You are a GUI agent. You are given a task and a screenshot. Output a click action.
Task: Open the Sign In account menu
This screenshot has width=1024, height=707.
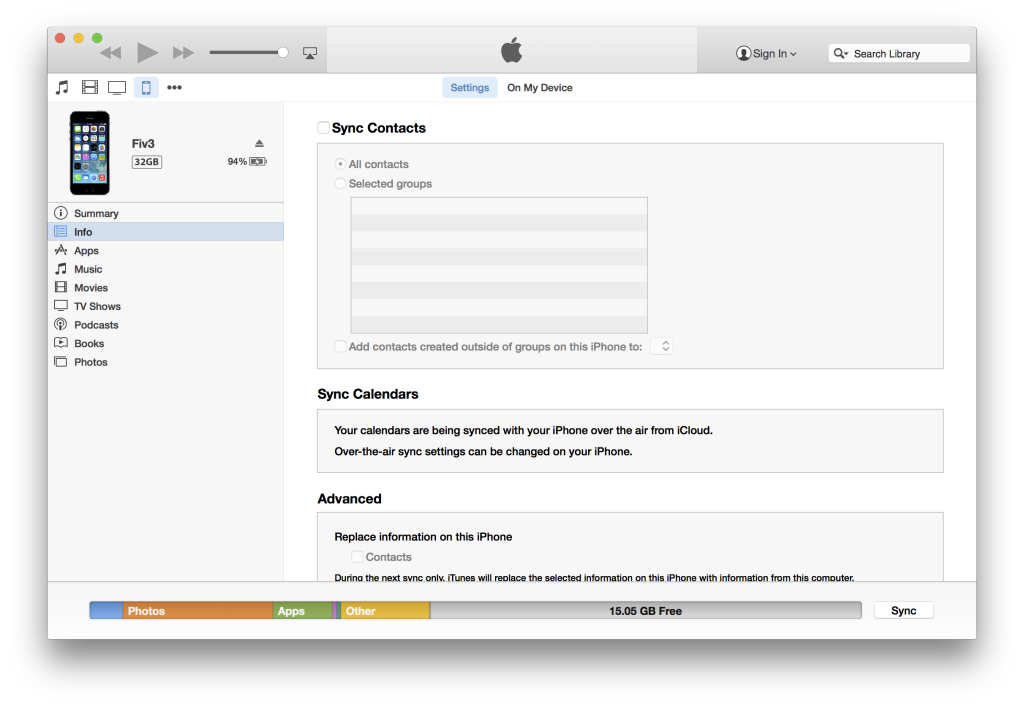click(766, 54)
